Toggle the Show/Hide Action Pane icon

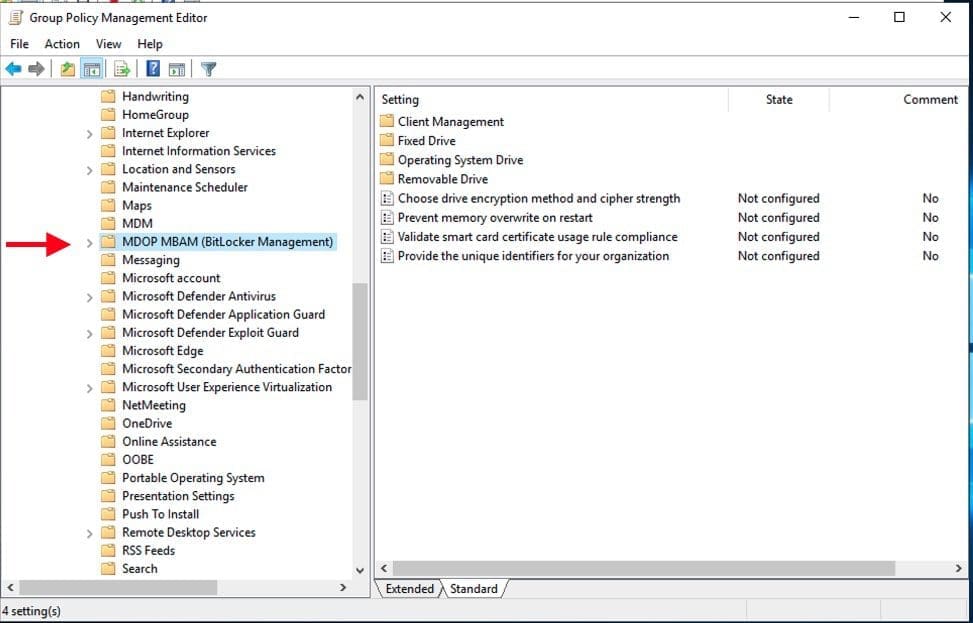[x=176, y=69]
